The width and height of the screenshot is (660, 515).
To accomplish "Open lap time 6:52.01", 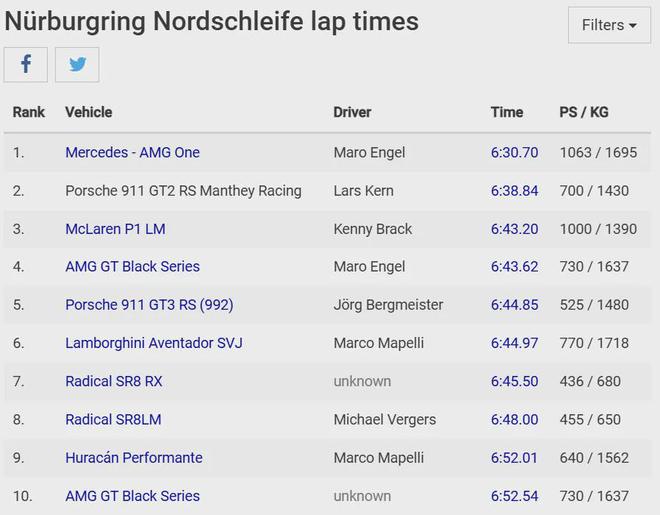I will coord(514,458).
